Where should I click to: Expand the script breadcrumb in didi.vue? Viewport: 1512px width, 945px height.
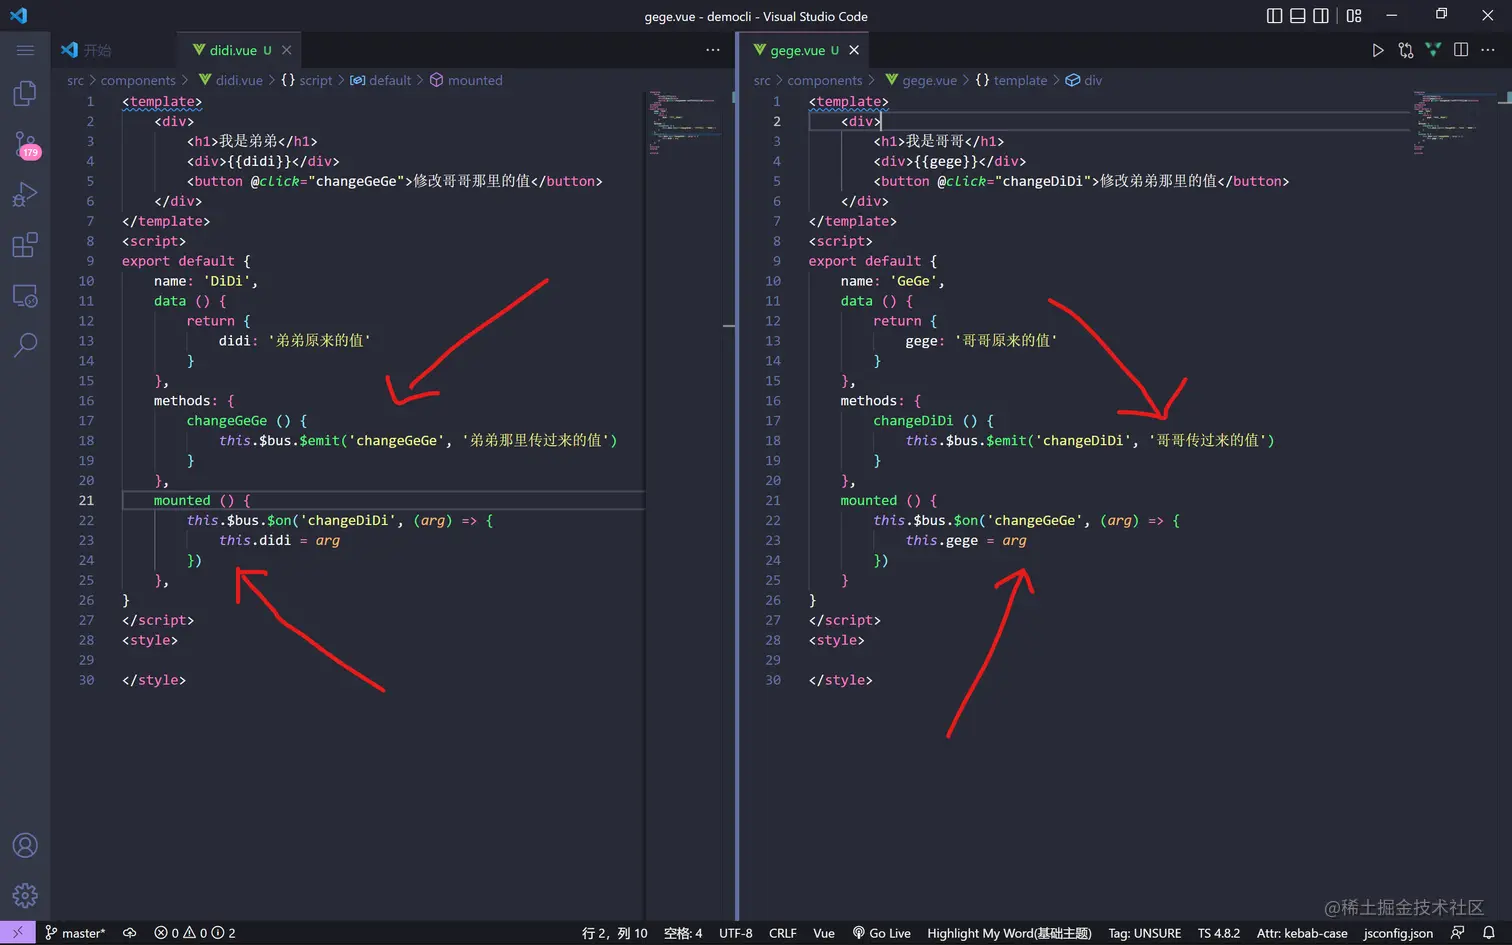point(306,80)
